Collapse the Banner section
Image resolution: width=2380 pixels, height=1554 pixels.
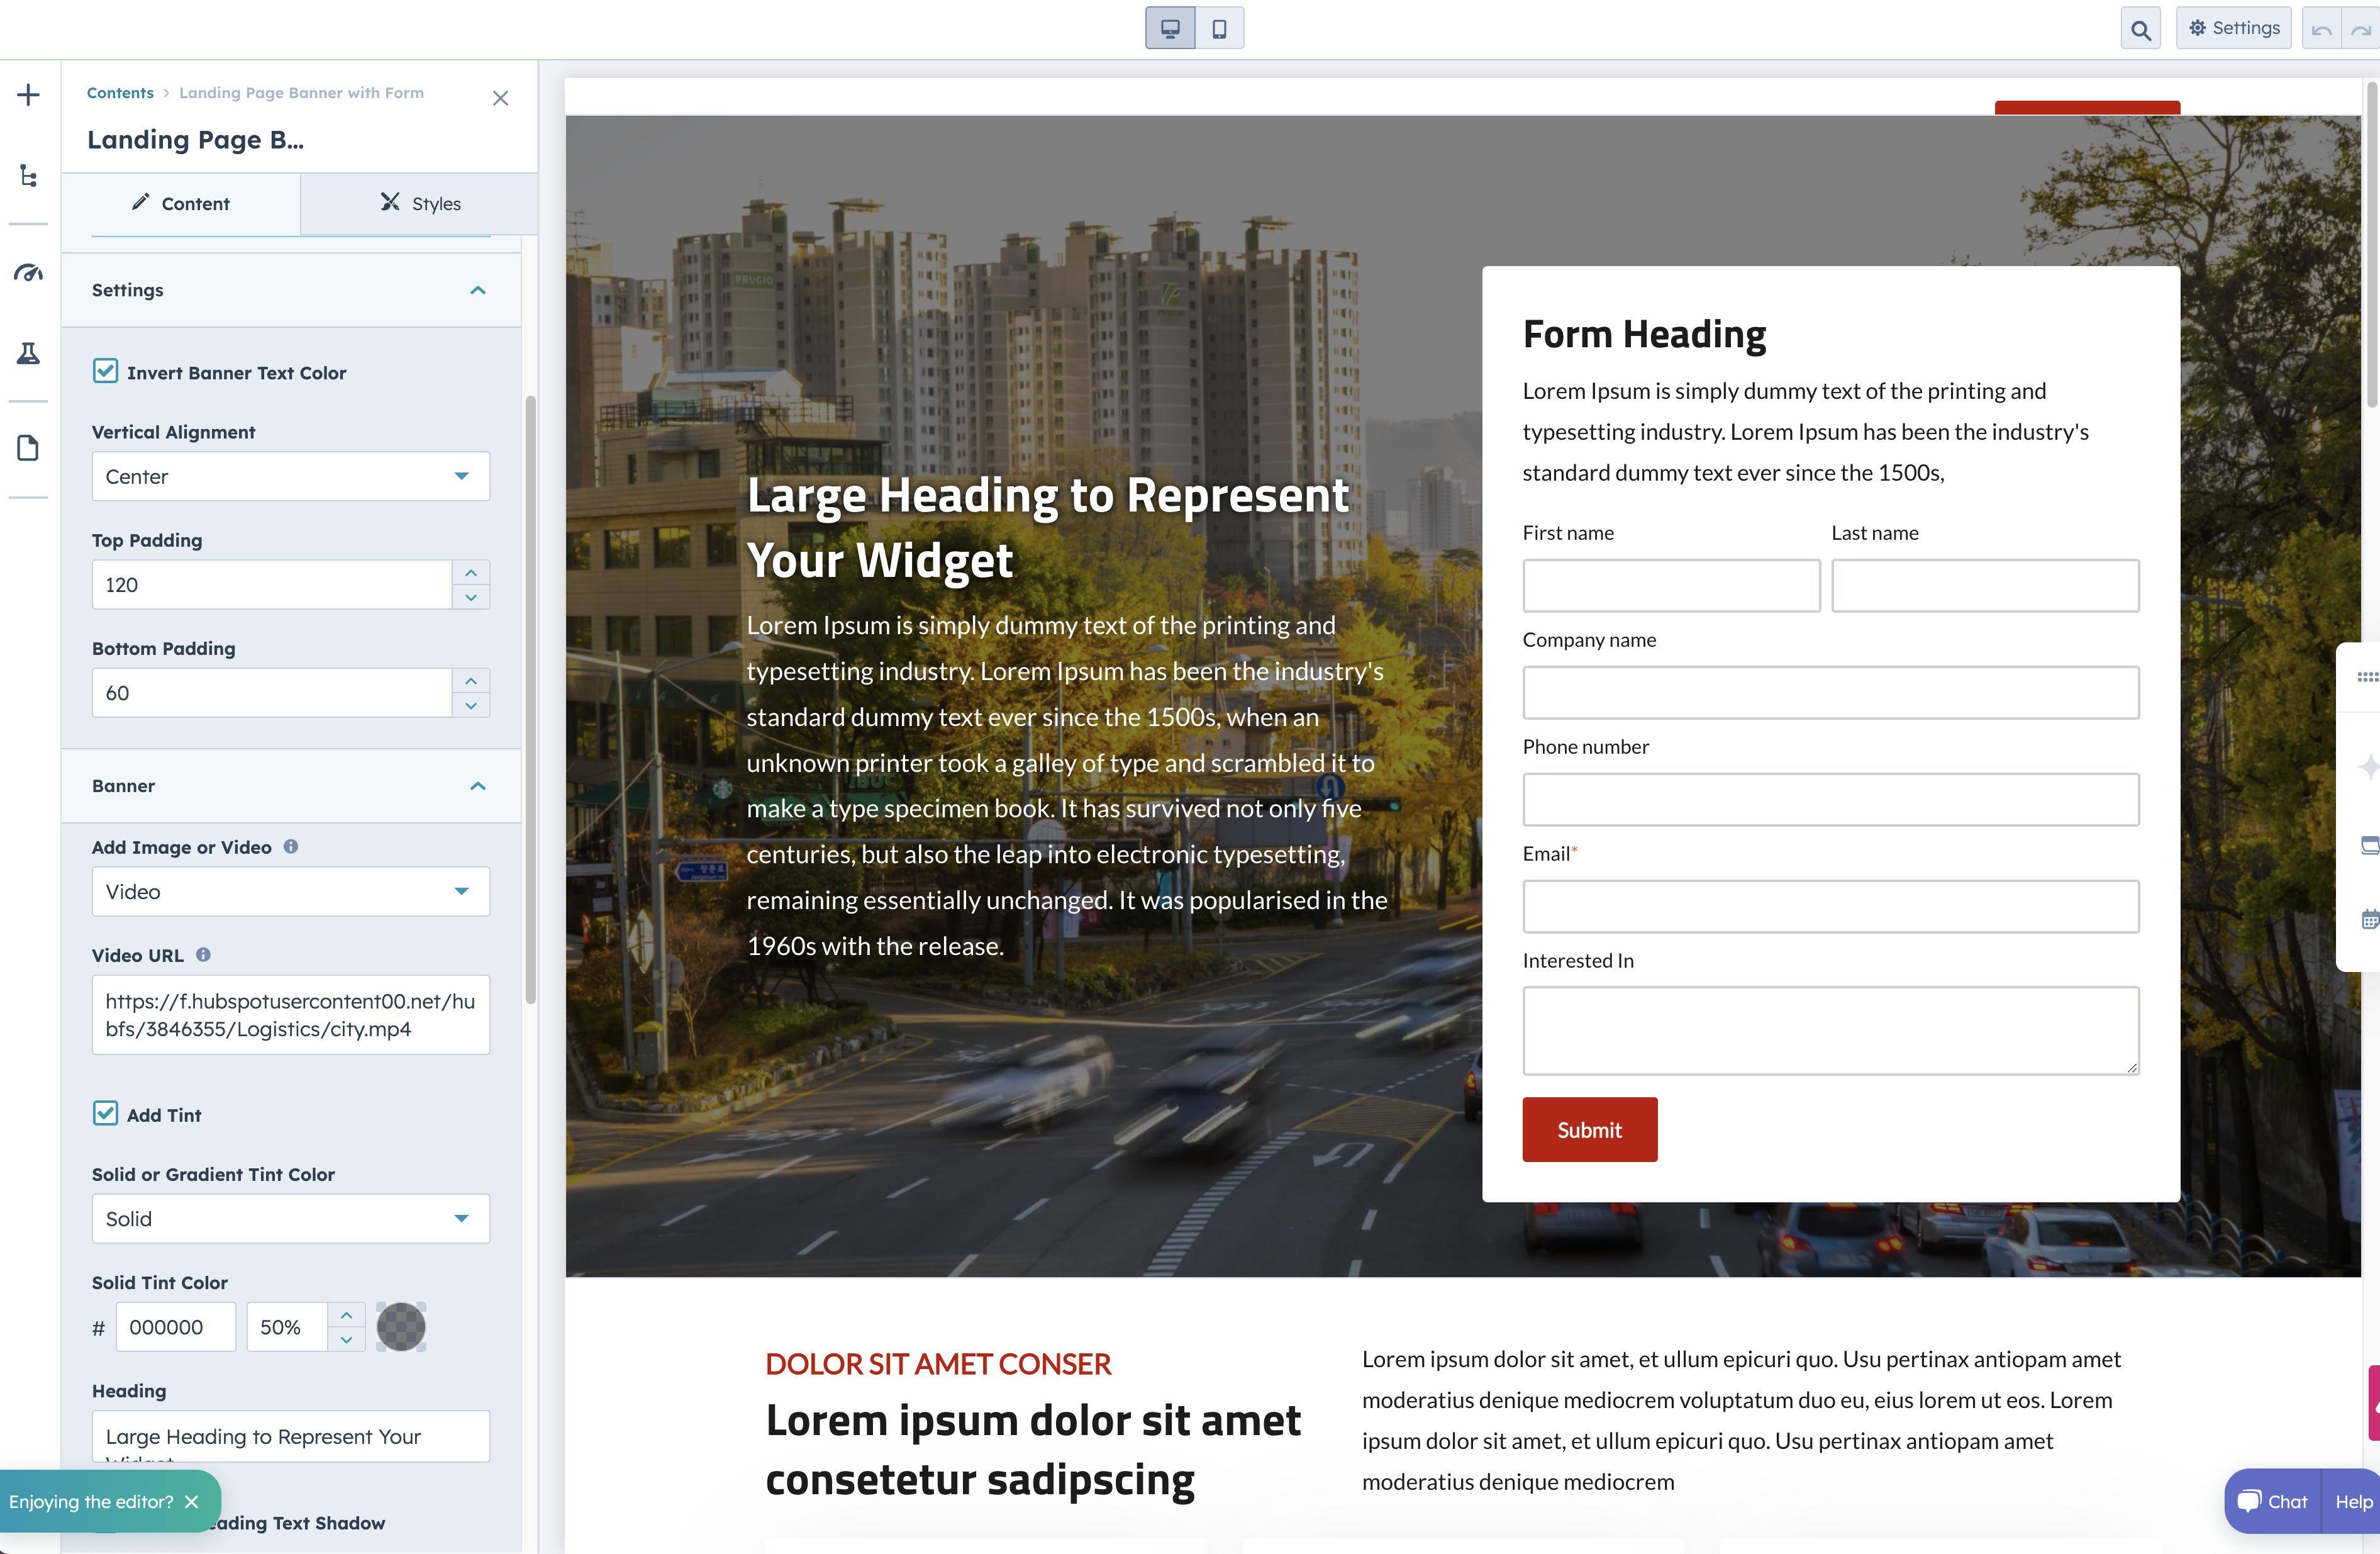(x=478, y=786)
